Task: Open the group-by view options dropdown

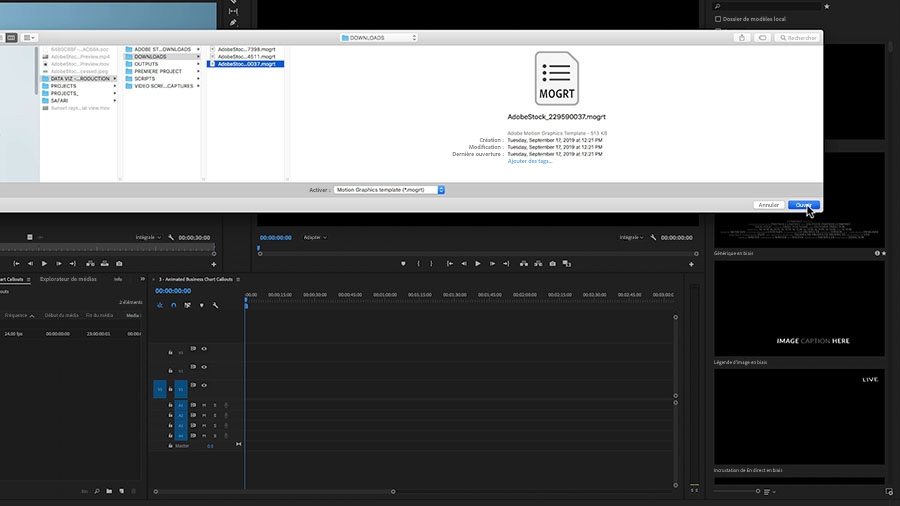Action: click(x=29, y=38)
